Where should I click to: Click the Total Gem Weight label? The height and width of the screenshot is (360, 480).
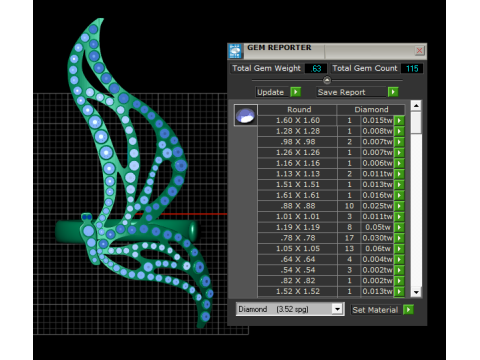(266, 68)
